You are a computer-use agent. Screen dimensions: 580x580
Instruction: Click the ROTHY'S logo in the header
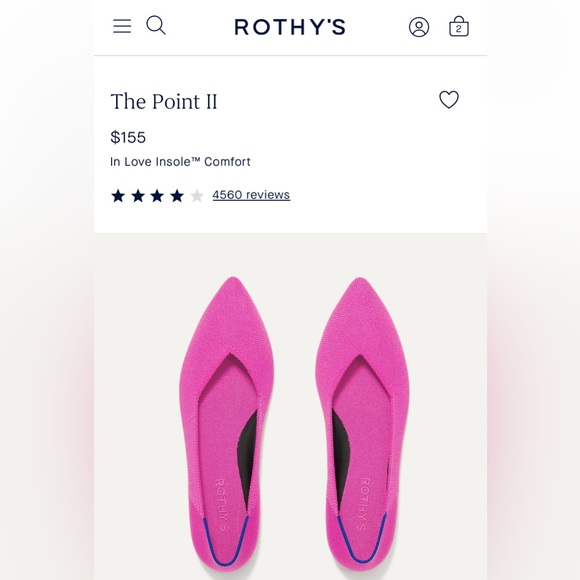(x=290, y=27)
